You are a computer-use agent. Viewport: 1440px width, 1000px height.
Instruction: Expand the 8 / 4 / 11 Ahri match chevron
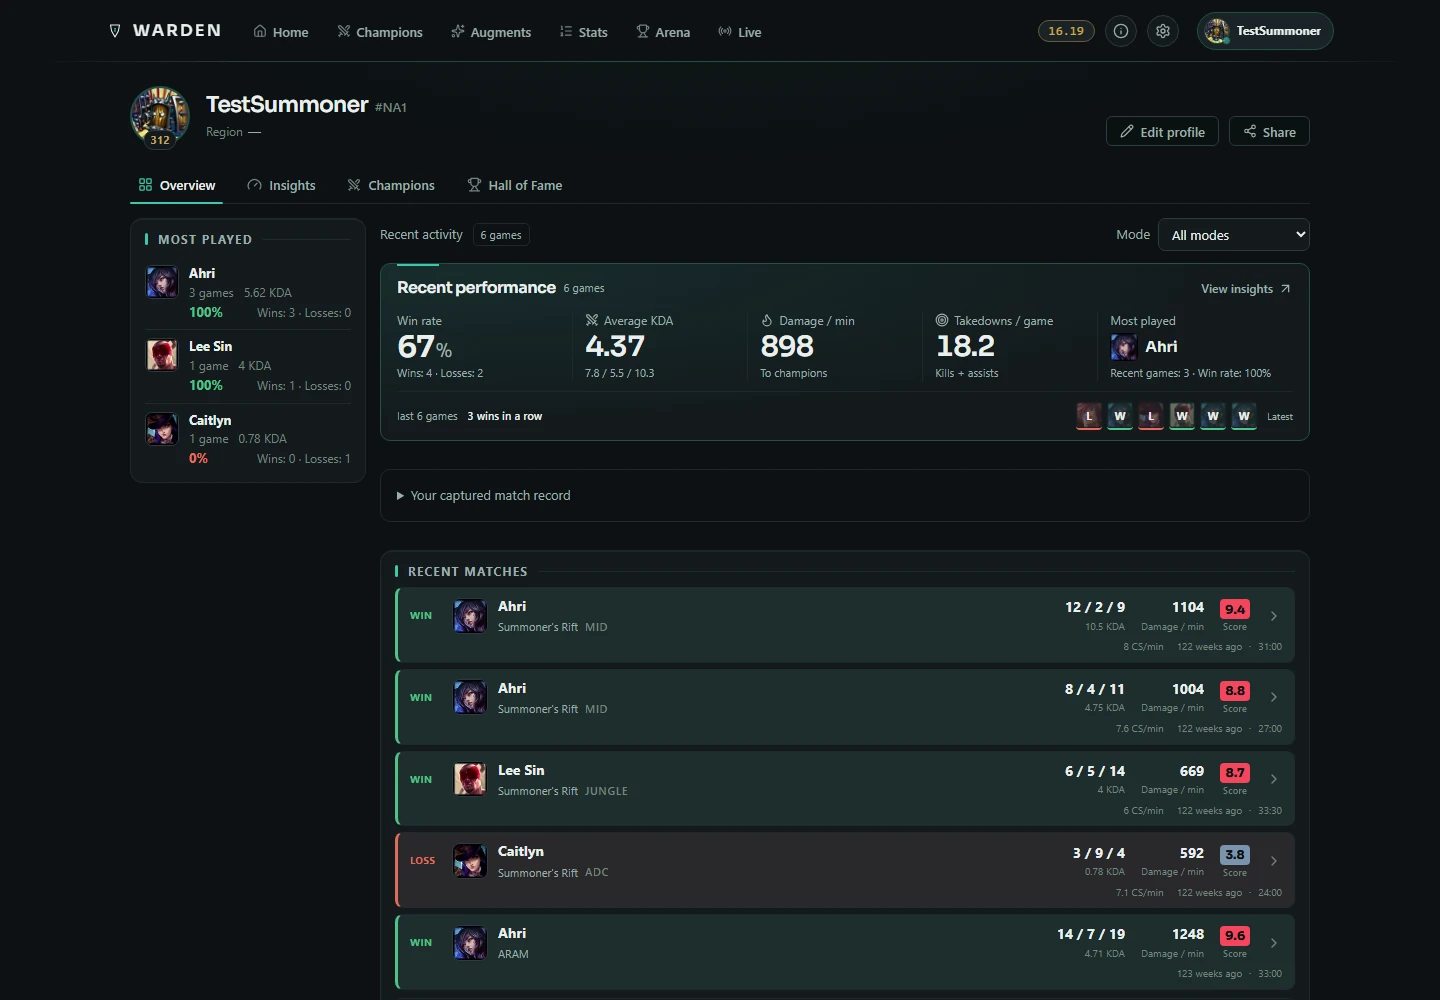(1274, 697)
